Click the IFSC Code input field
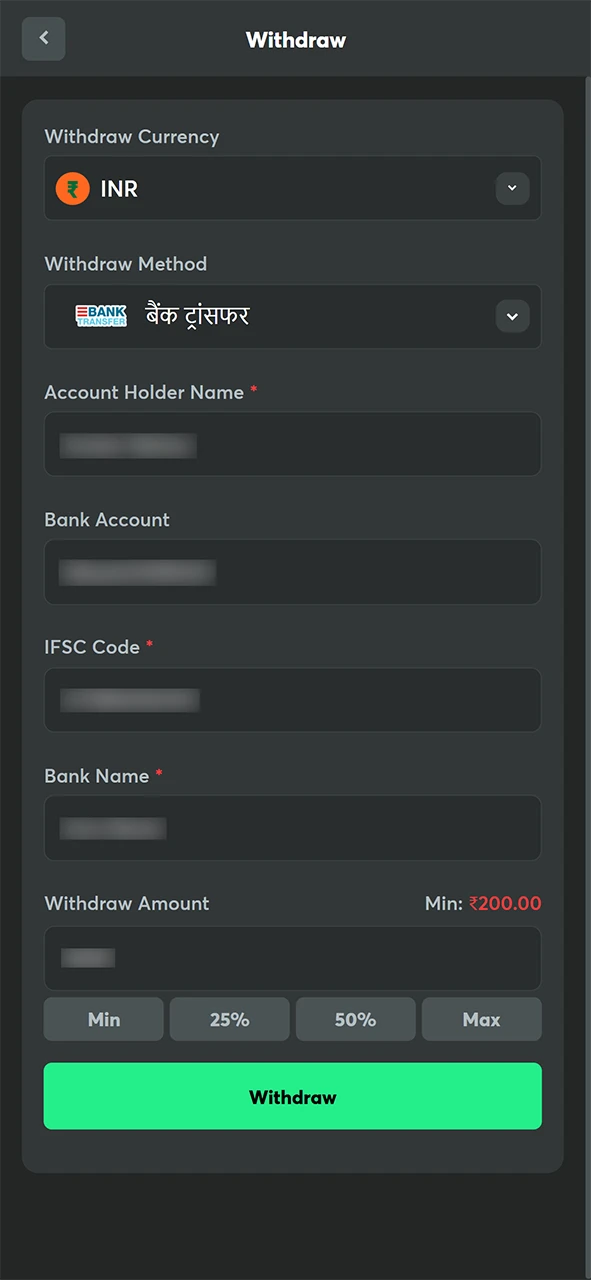591x1280 pixels. (x=293, y=700)
